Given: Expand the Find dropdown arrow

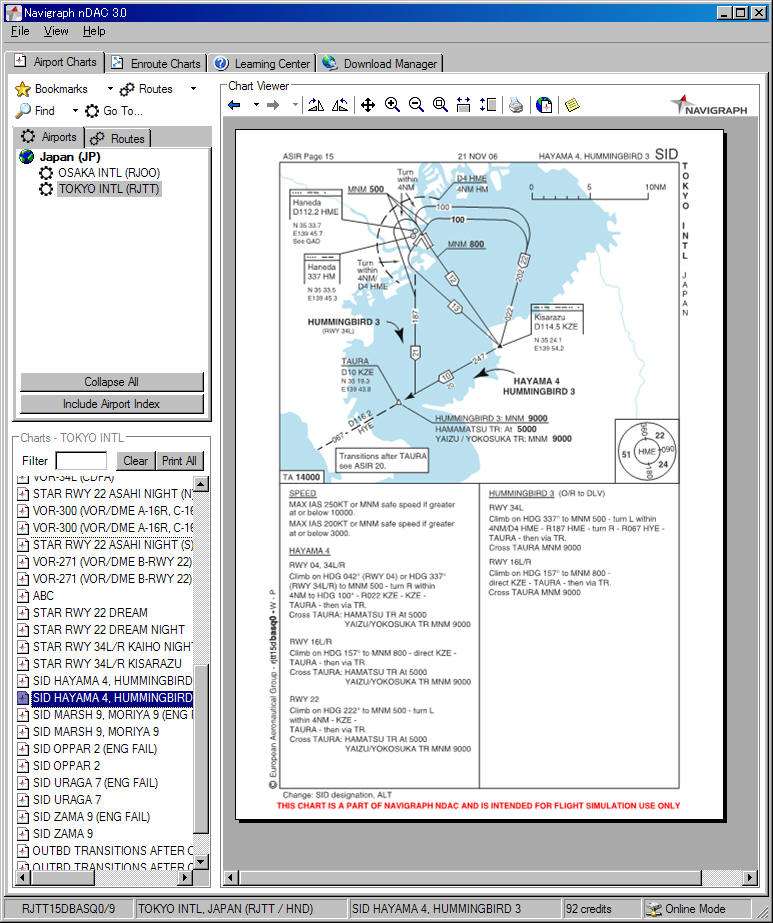Looking at the screenshot, I should [x=75, y=111].
